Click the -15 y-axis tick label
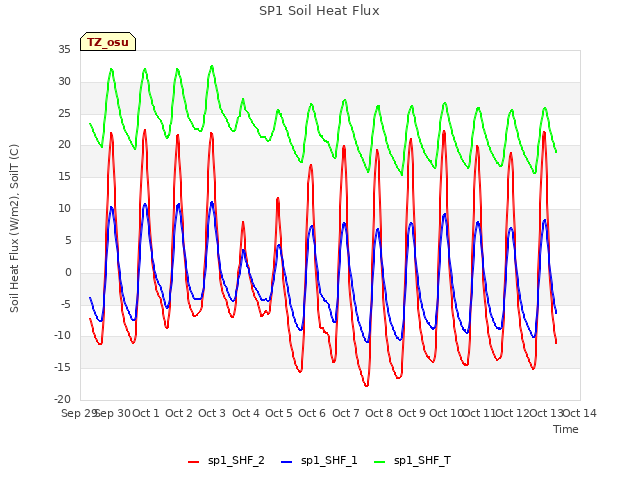Screen dimensions: 640x480 [x=62, y=368]
